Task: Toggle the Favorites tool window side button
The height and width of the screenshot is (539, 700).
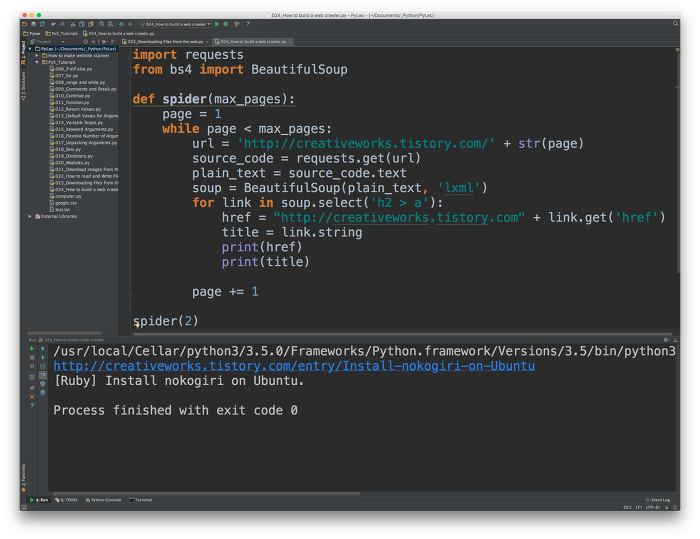Action: tap(23, 477)
